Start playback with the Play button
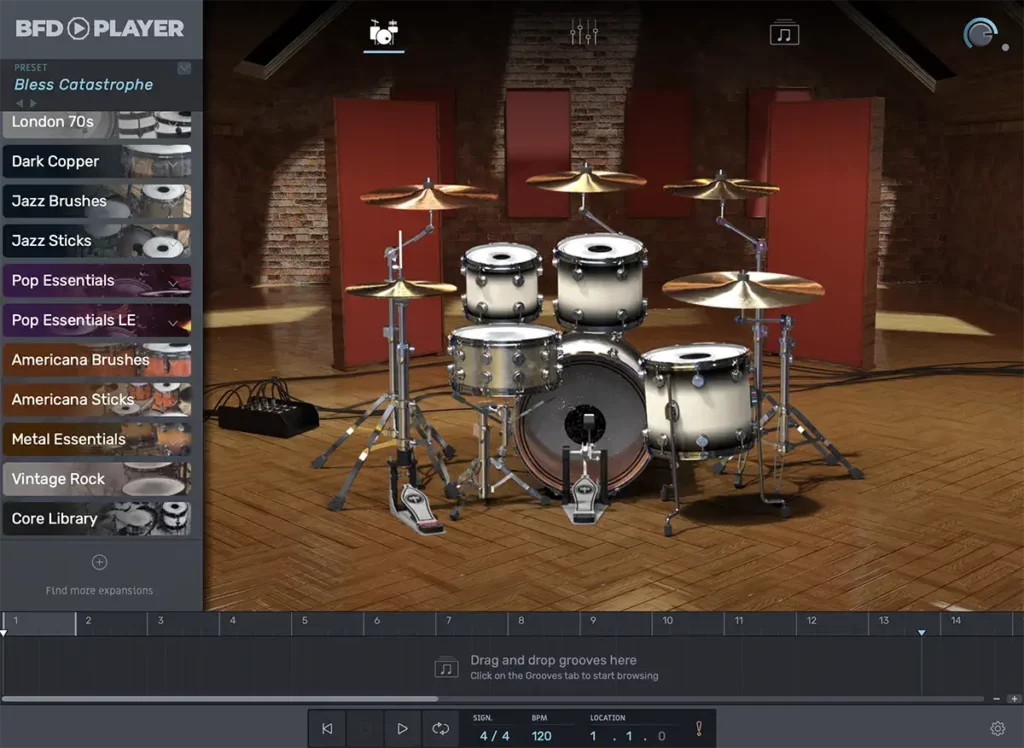 (402, 728)
